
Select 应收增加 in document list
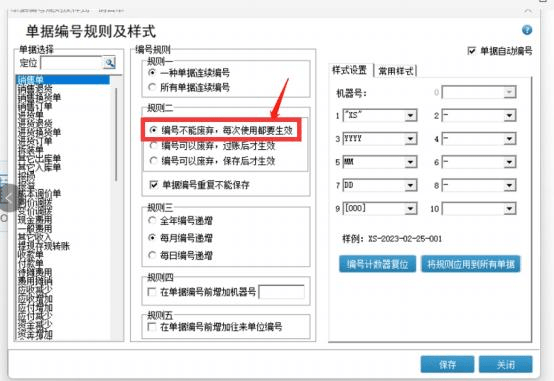click(x=35, y=298)
